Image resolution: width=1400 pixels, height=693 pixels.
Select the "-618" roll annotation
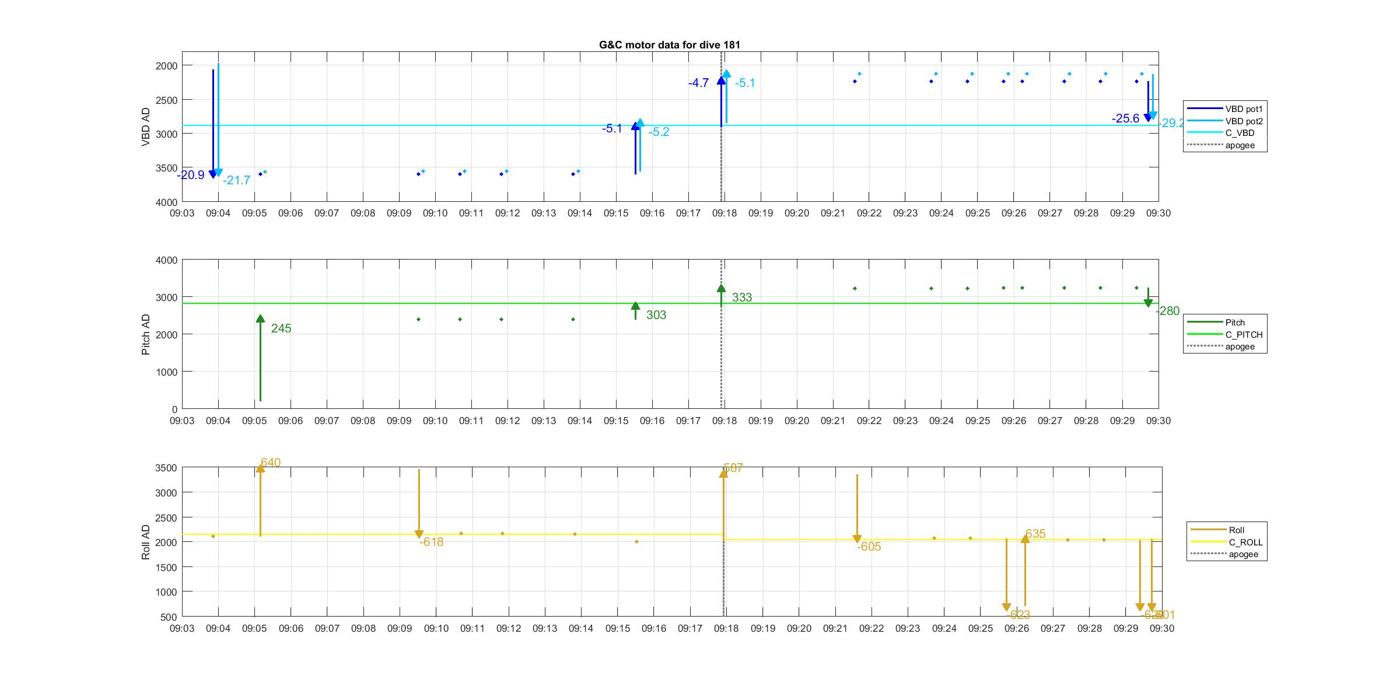pos(431,542)
